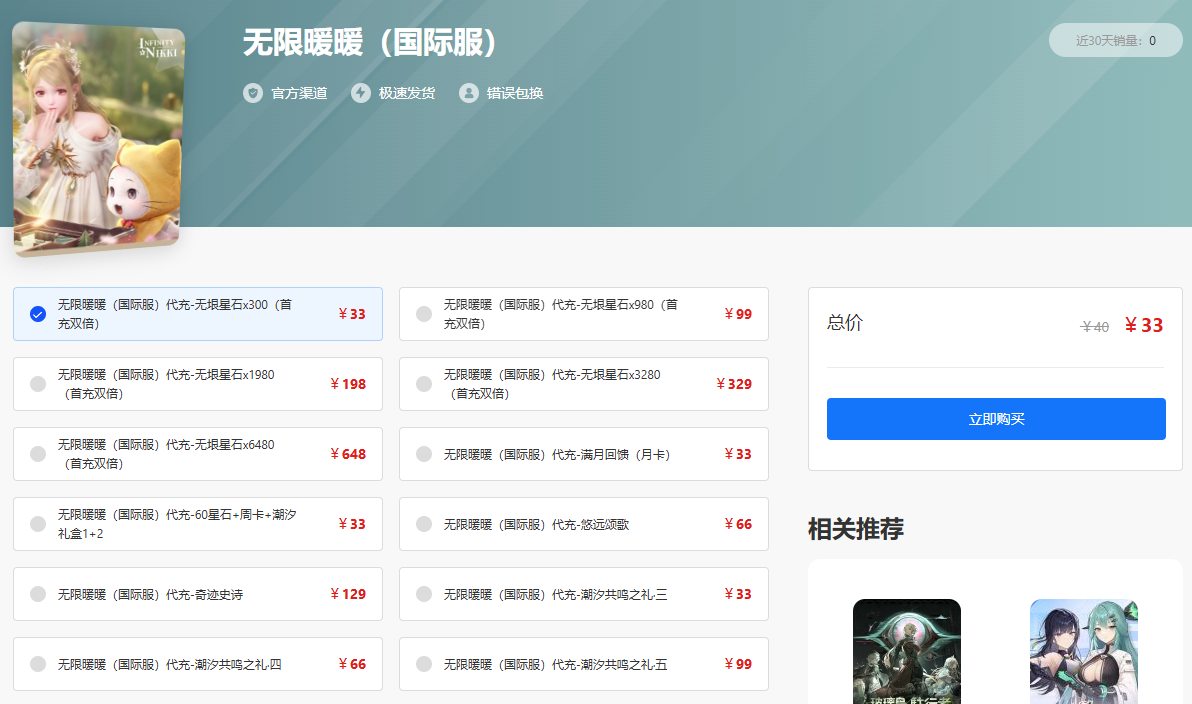Click the lightning icon beside 极速发货

(360, 94)
